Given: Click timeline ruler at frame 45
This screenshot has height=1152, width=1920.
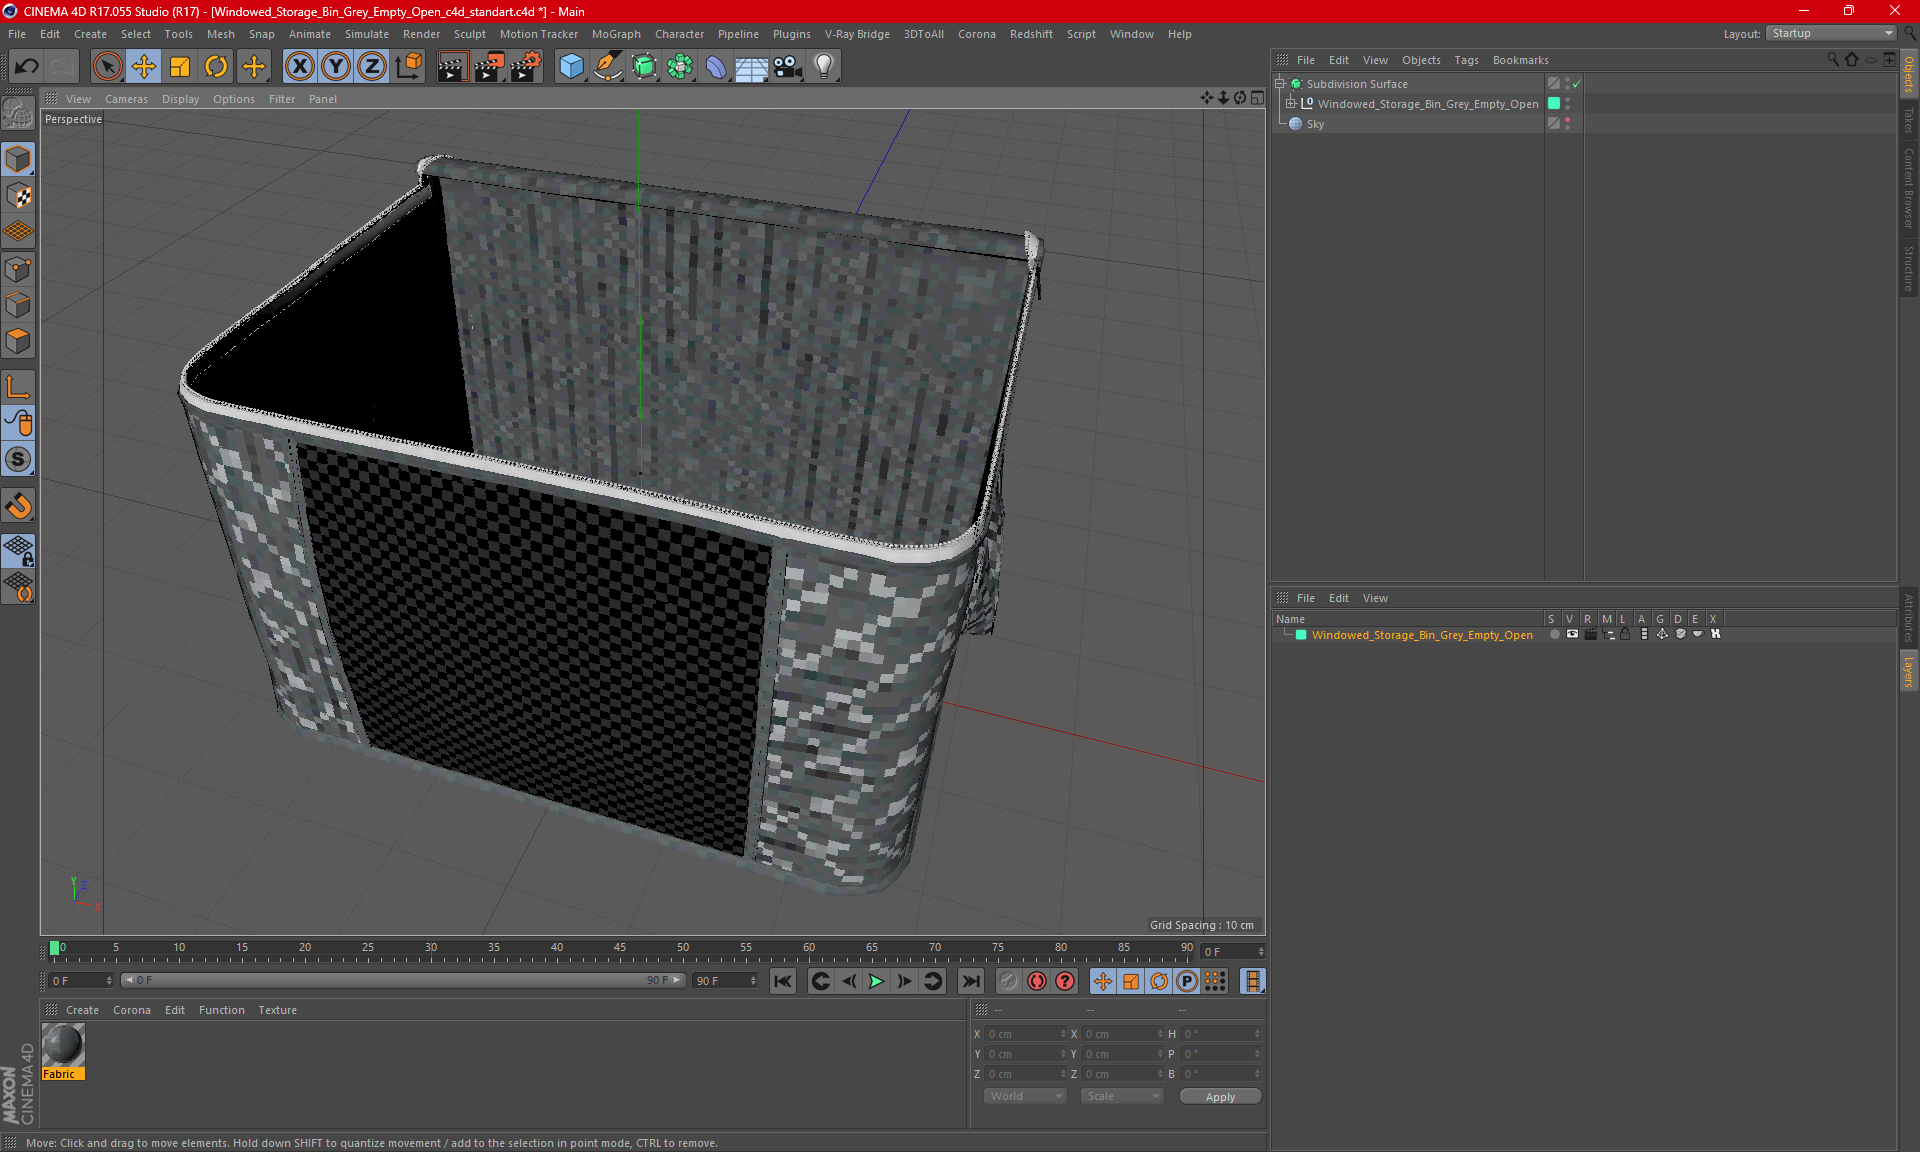Looking at the screenshot, I should point(620,950).
